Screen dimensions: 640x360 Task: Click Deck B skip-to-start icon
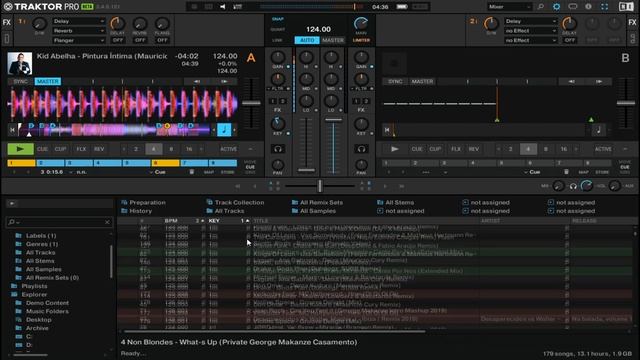(x=387, y=130)
